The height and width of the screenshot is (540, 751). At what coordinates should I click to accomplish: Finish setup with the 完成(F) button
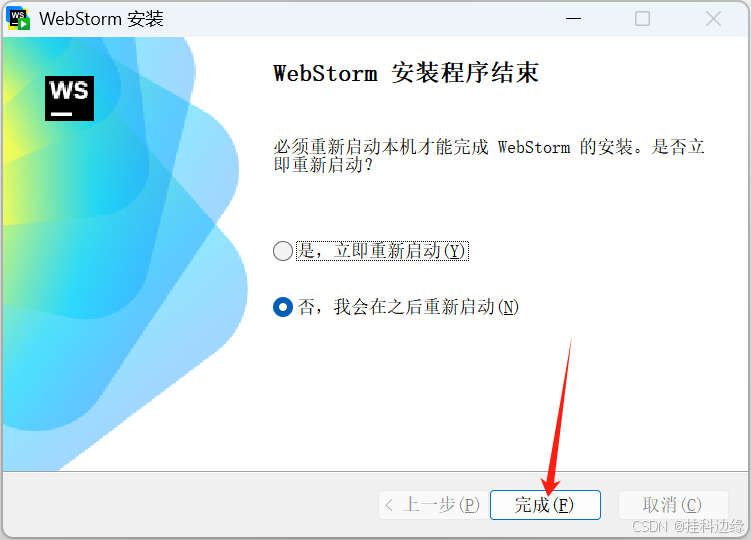coord(545,505)
